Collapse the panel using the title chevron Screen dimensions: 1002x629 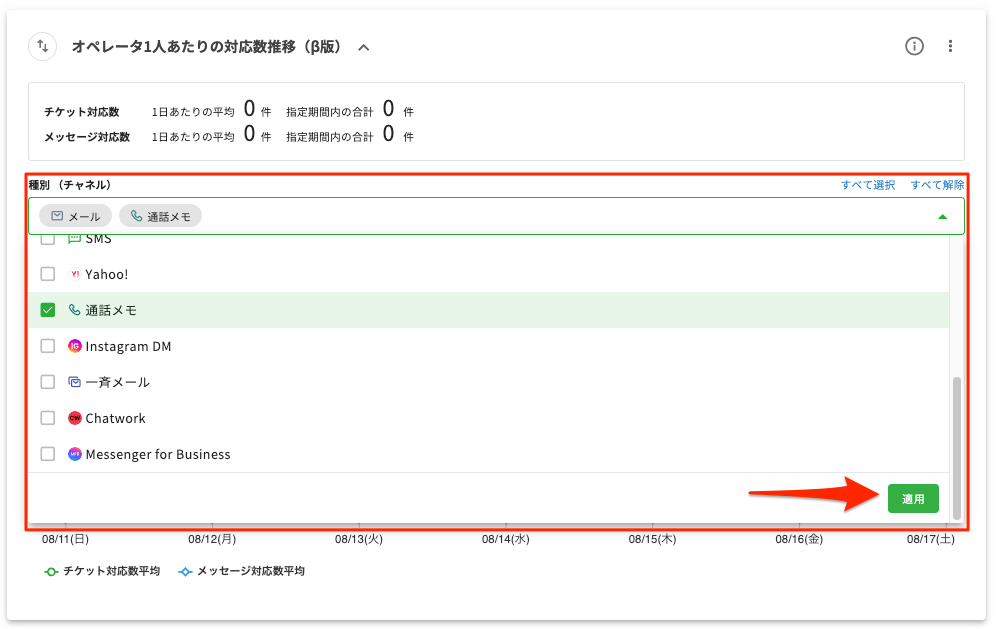tap(364, 47)
